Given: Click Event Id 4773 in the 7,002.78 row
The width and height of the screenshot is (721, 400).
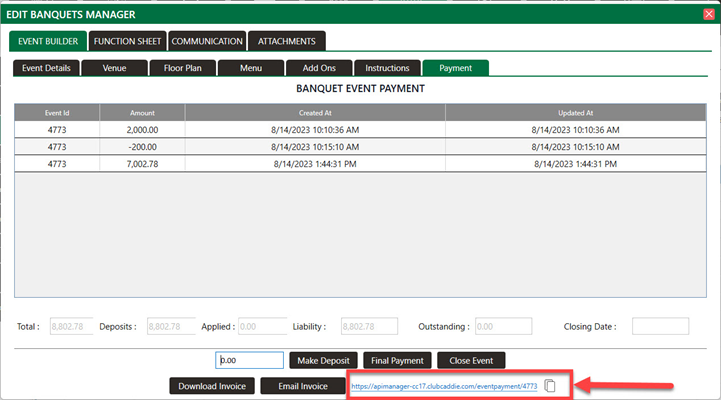Looking at the screenshot, I should click(57, 164).
